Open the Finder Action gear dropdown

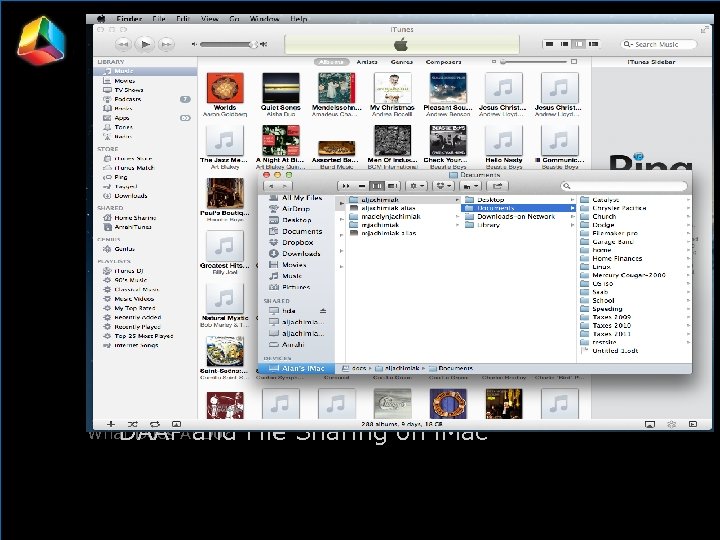[417, 186]
